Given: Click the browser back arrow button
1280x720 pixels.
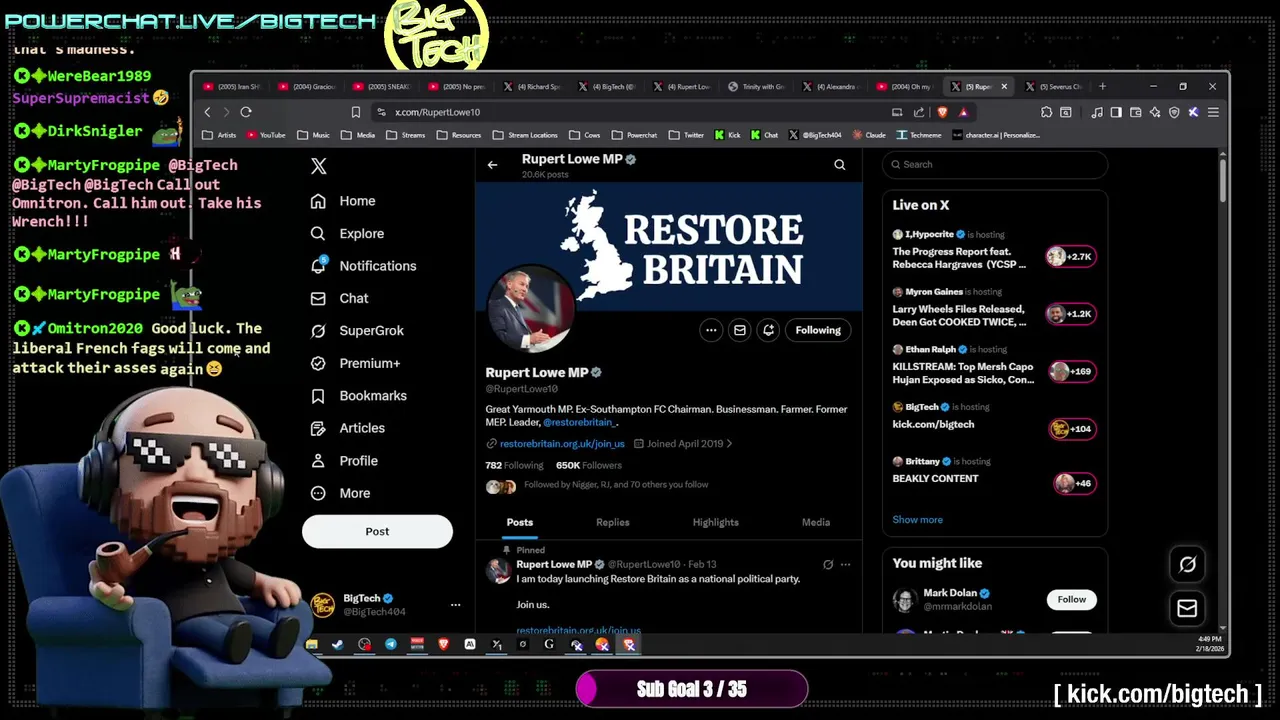Looking at the screenshot, I should tap(207, 112).
